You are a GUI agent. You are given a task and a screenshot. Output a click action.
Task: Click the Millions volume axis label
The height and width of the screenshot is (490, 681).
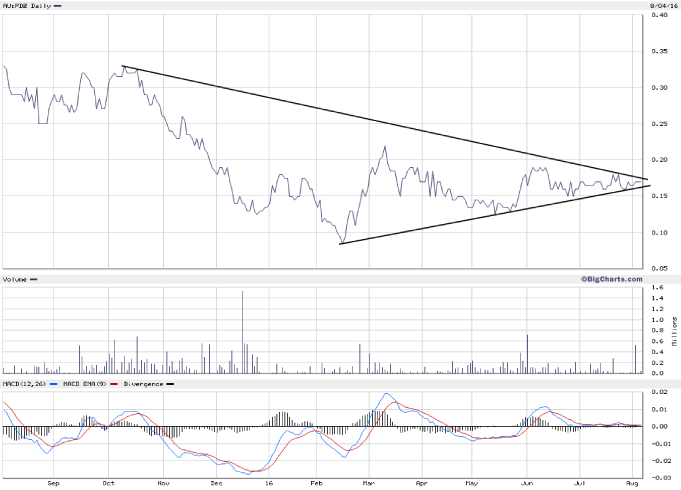(x=674, y=330)
